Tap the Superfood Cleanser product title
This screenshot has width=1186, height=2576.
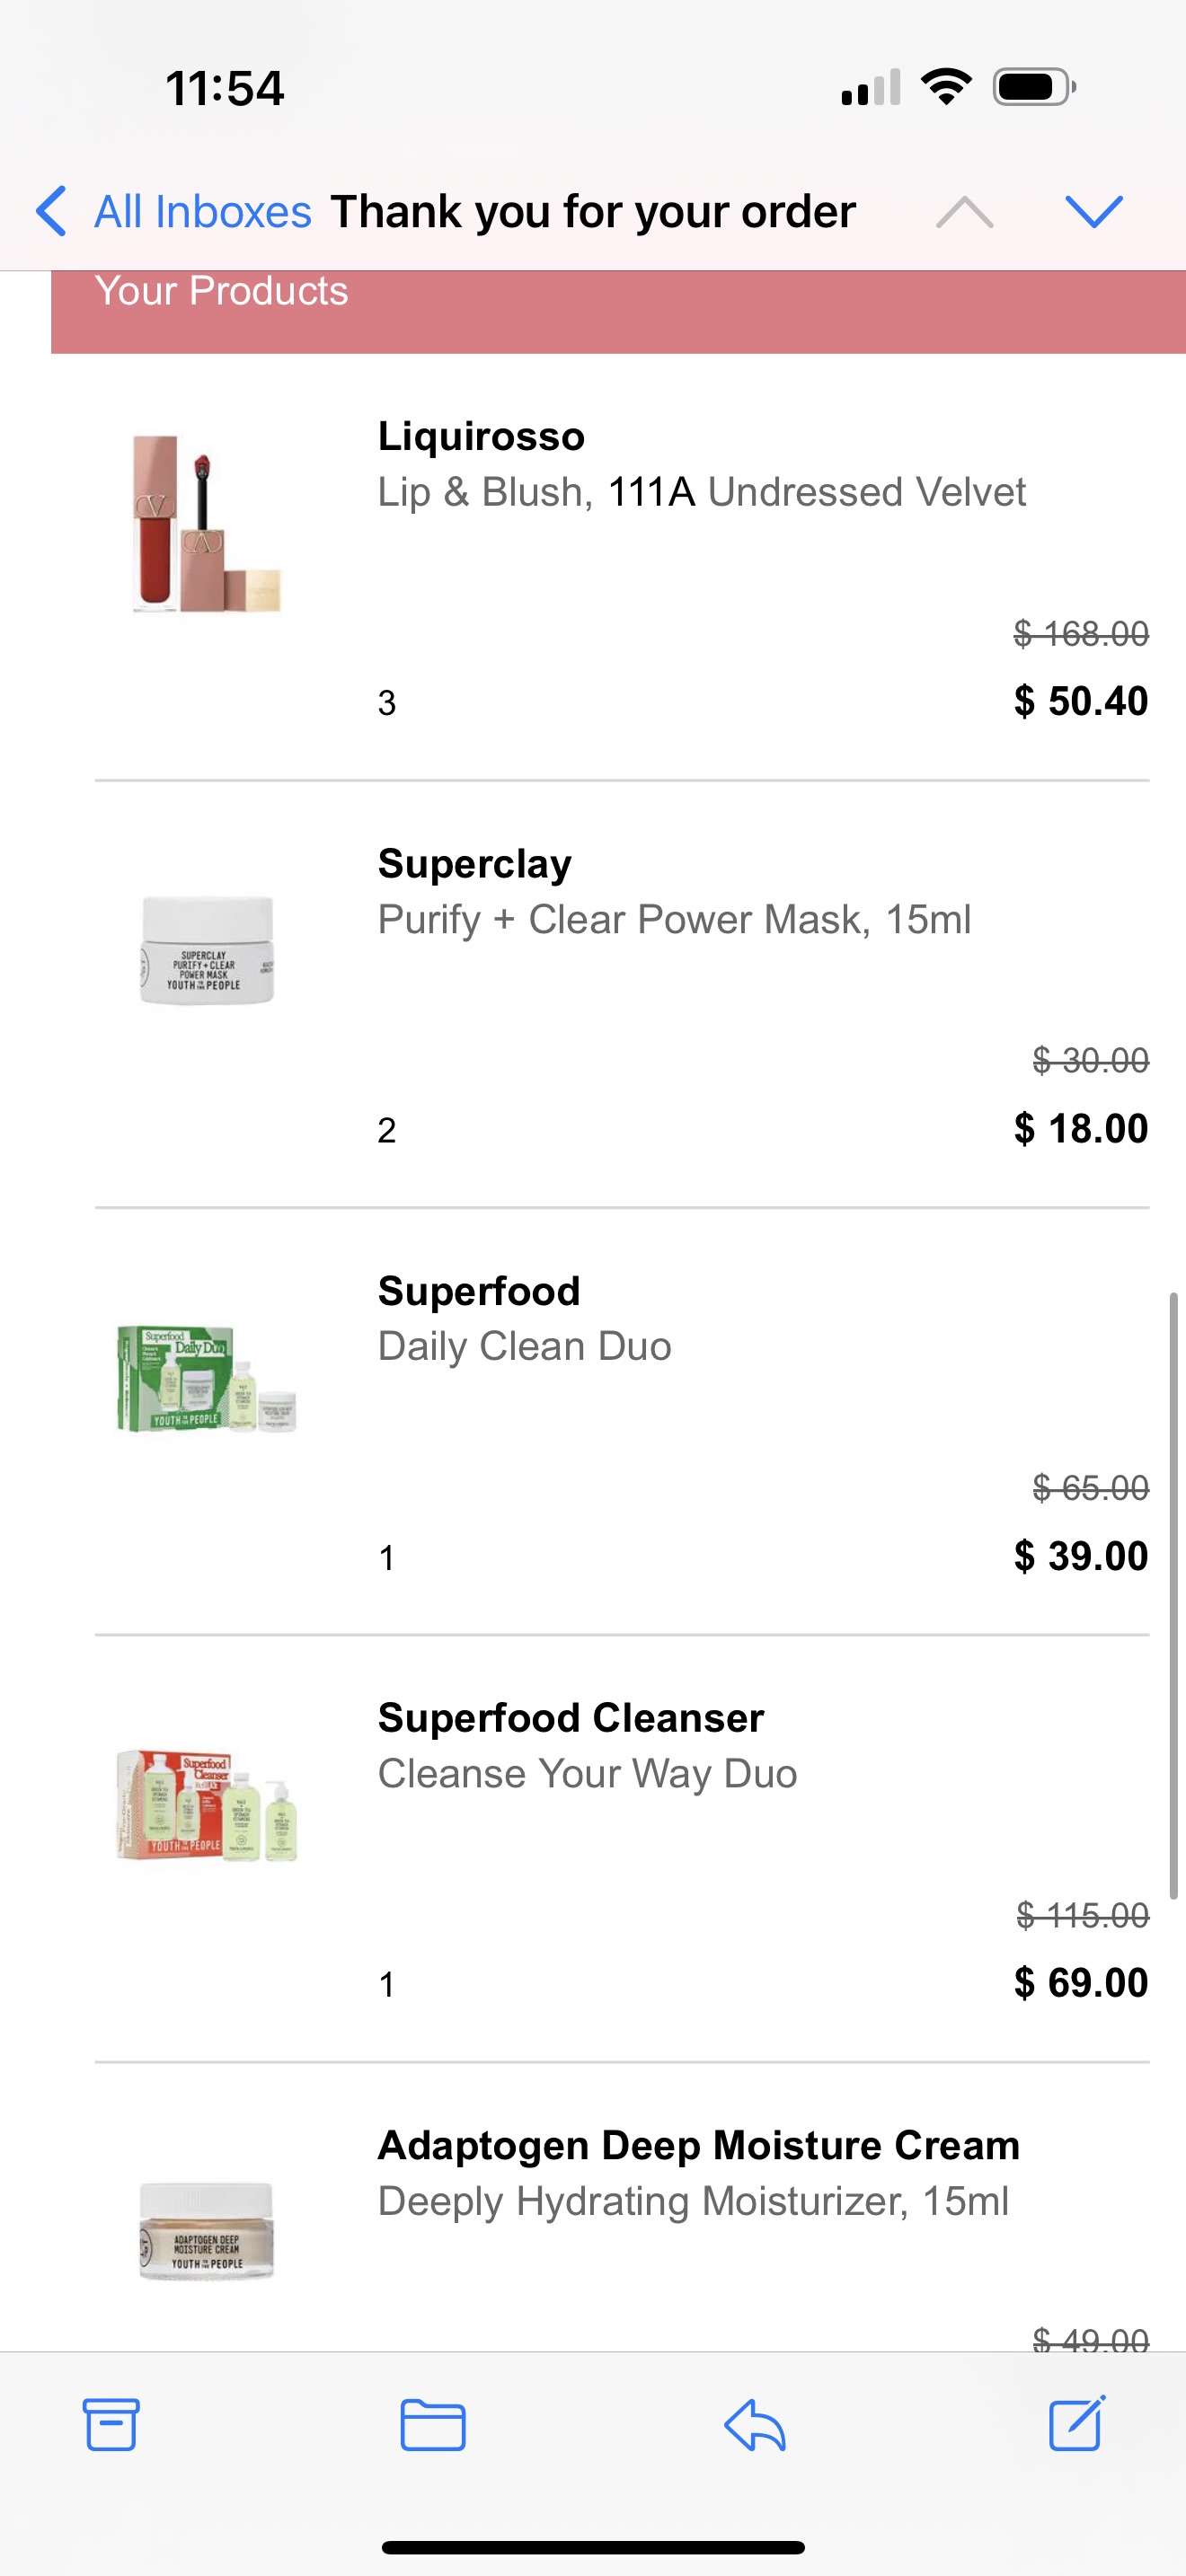pos(571,1718)
